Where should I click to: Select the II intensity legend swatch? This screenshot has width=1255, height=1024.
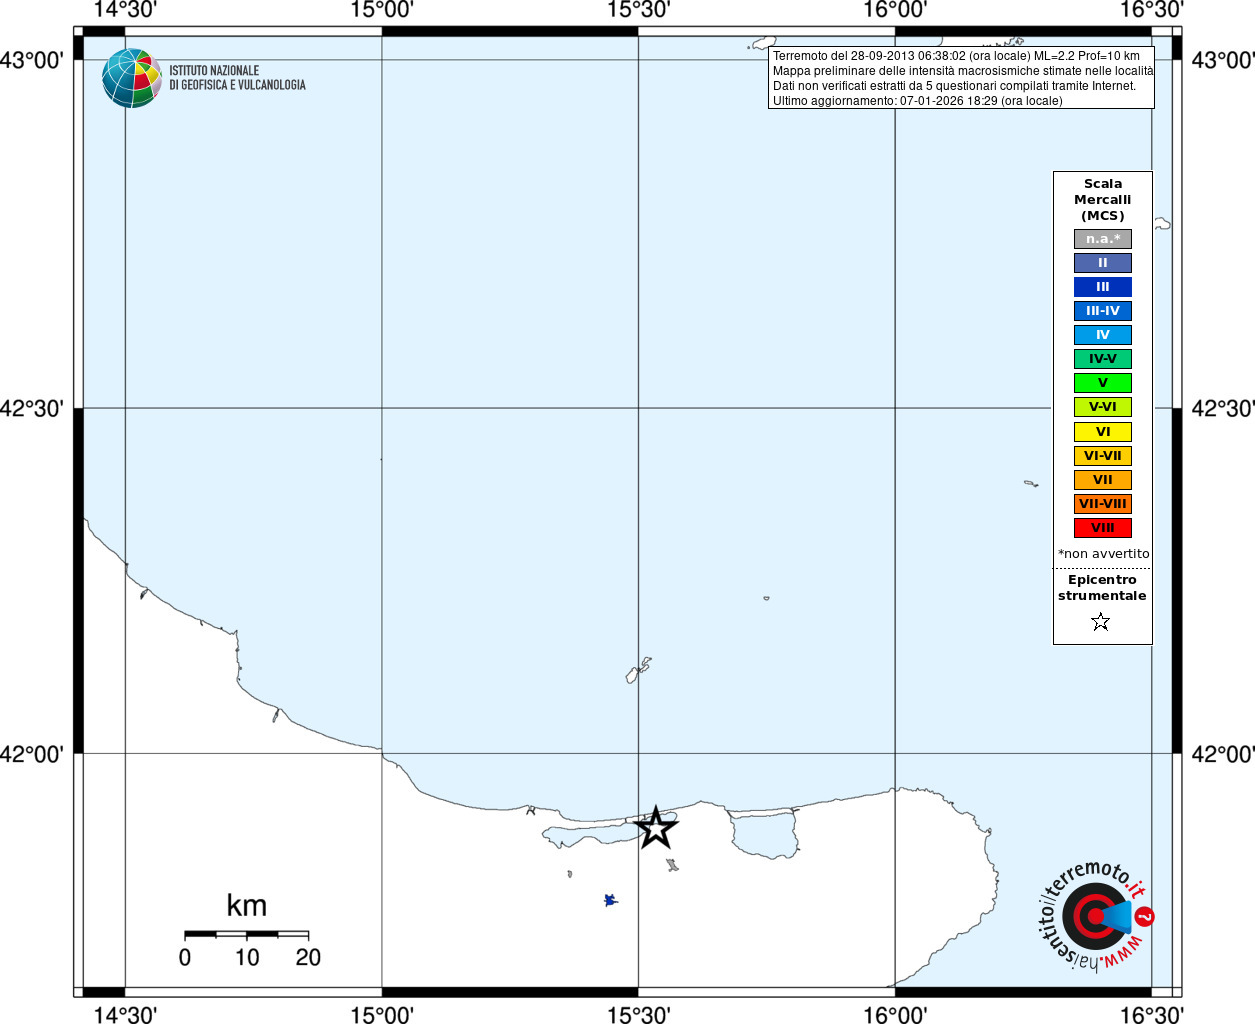point(1103,263)
